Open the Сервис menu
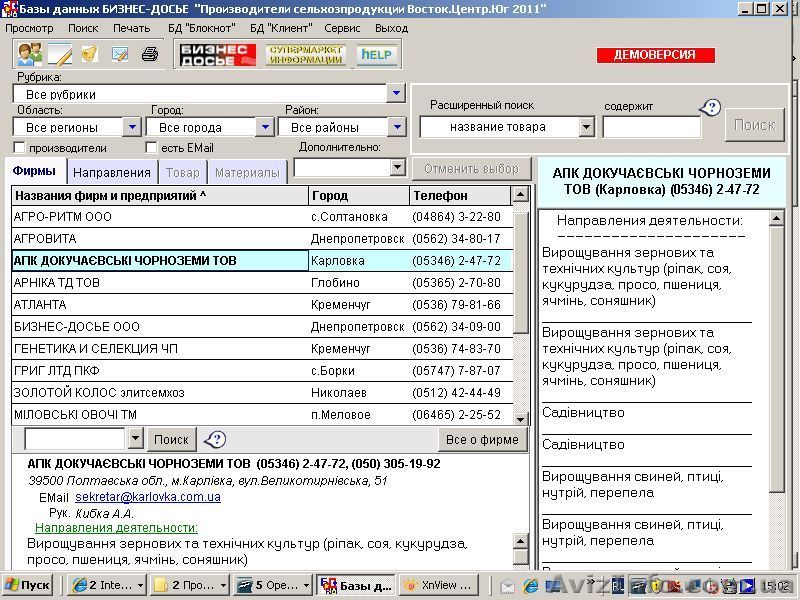 (x=343, y=28)
